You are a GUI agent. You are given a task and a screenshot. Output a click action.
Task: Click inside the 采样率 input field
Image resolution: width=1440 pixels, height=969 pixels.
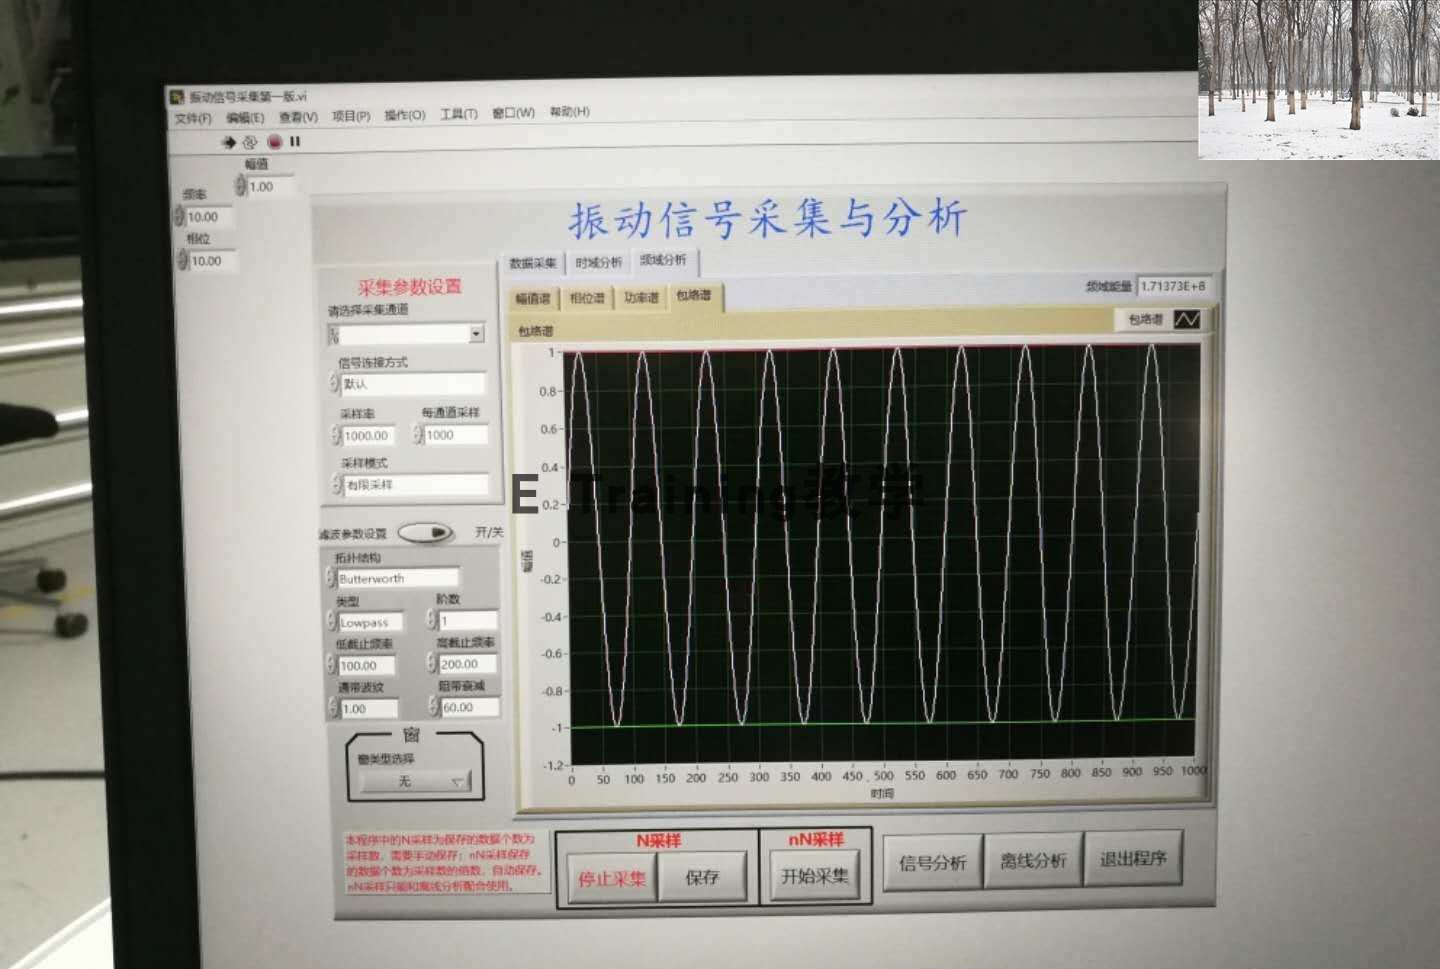pos(368,435)
